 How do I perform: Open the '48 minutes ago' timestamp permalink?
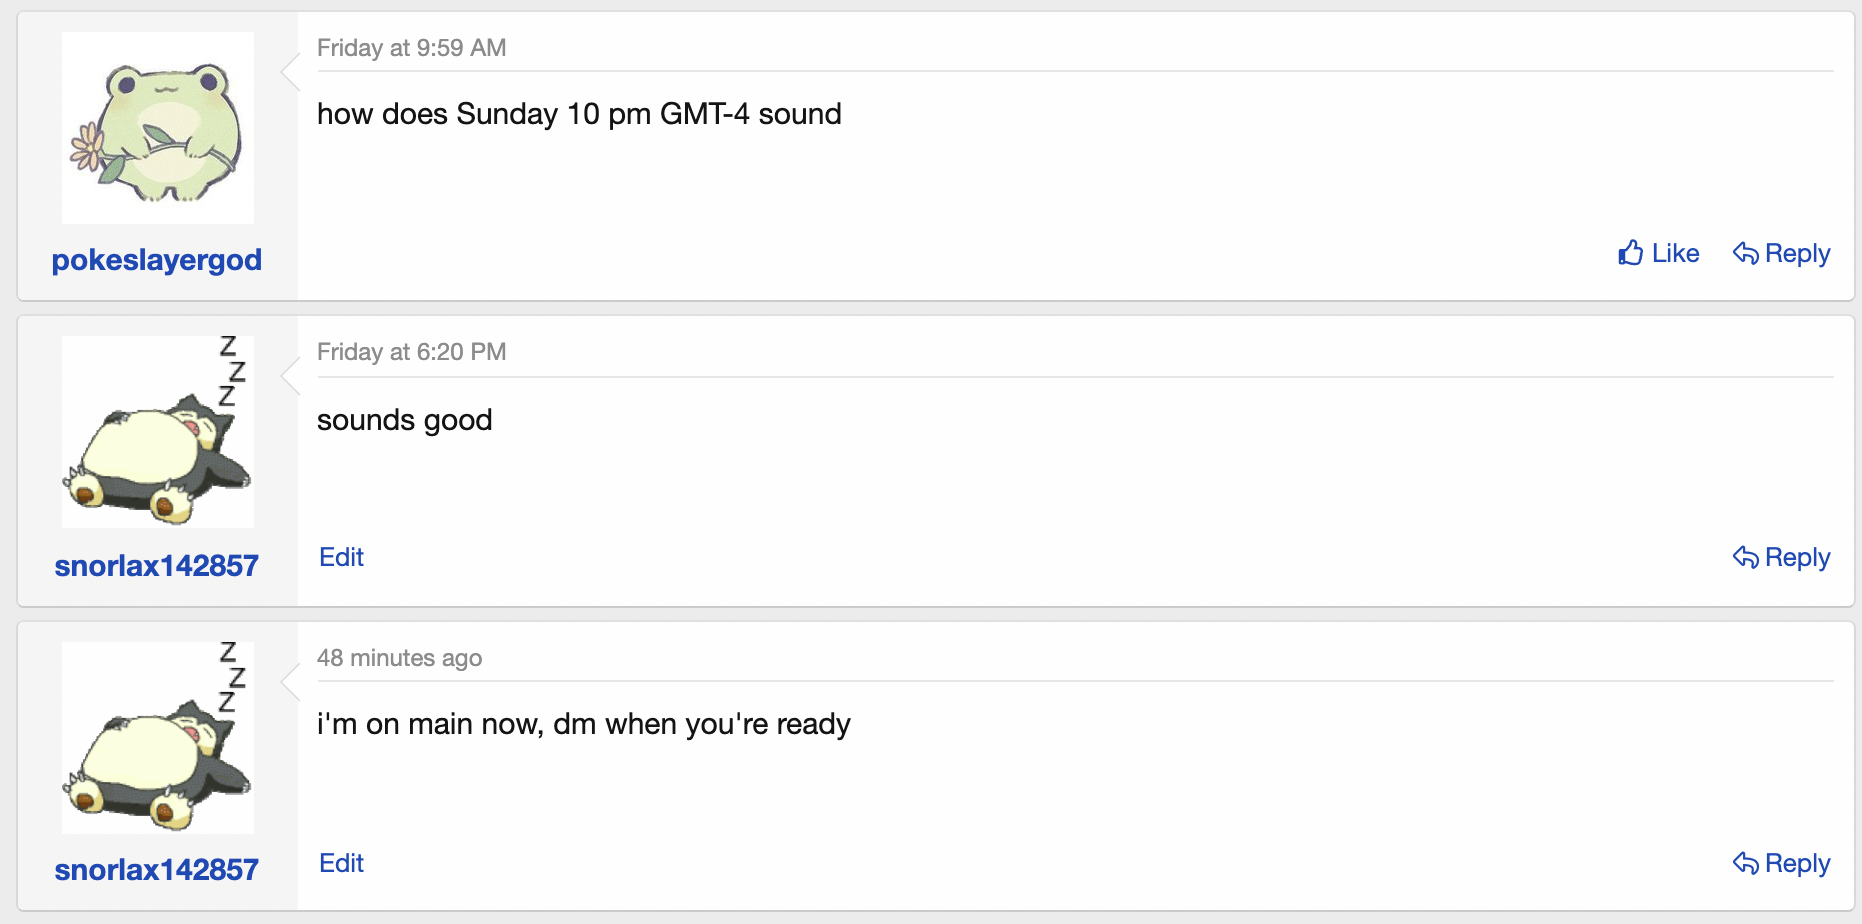(x=399, y=658)
